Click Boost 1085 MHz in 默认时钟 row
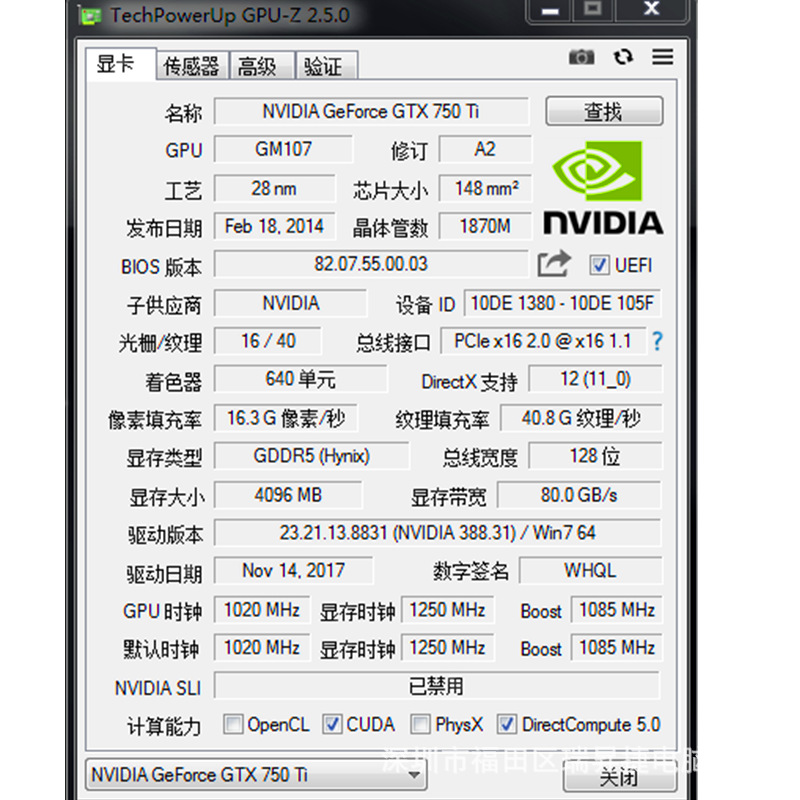Image resolution: width=800 pixels, height=800 pixels. 616,647
